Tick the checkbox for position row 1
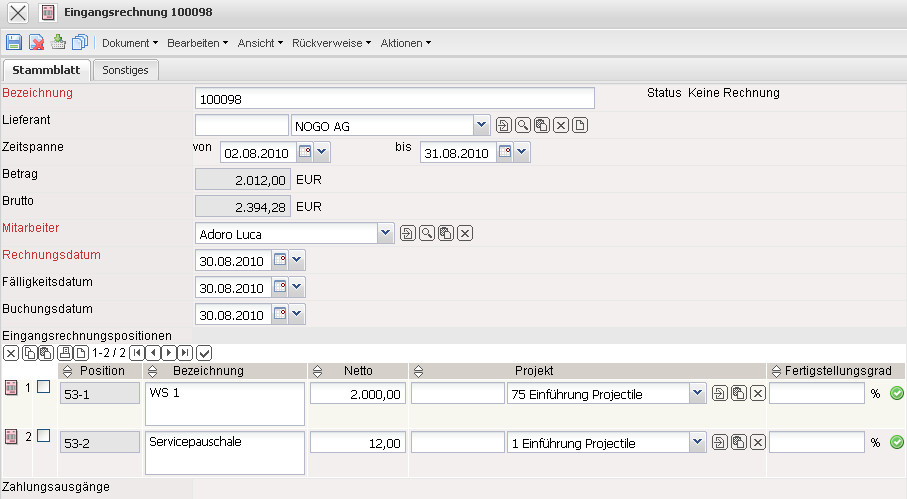907x499 pixels. pos(43,388)
